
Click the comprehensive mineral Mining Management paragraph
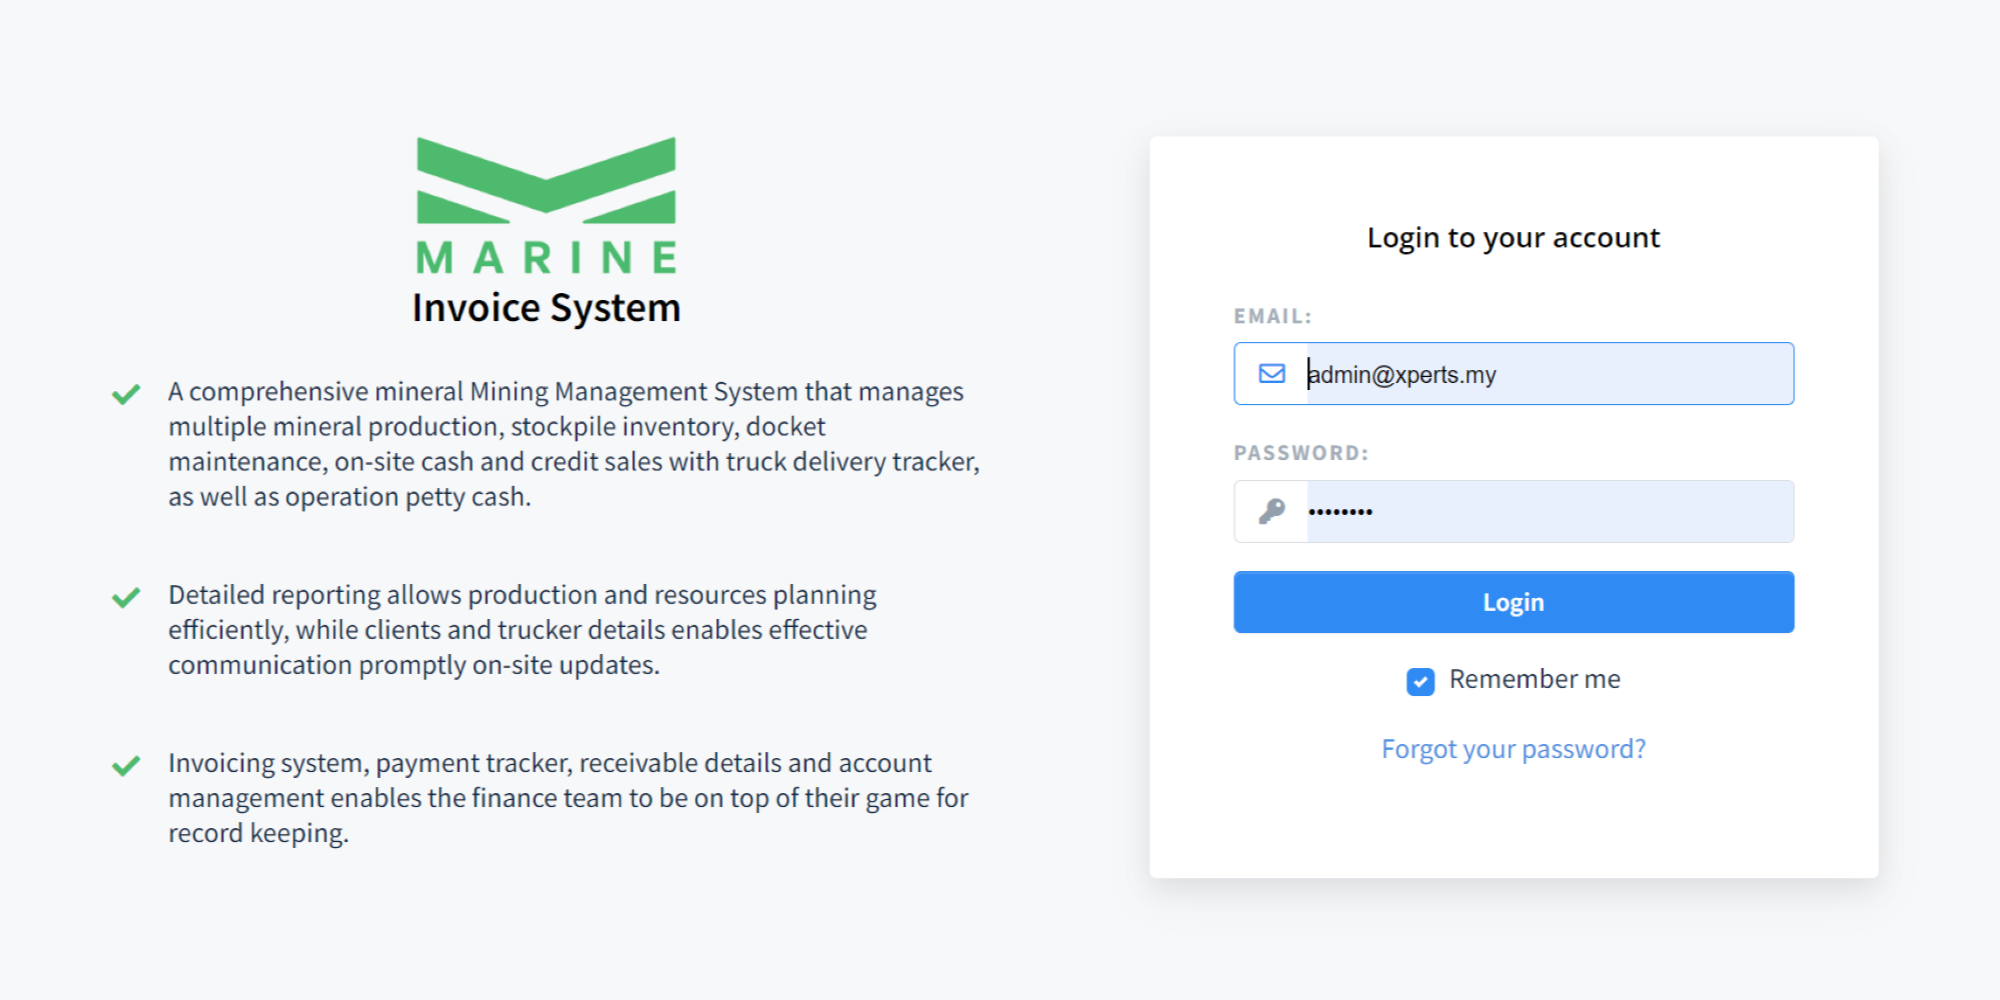[x=572, y=444]
